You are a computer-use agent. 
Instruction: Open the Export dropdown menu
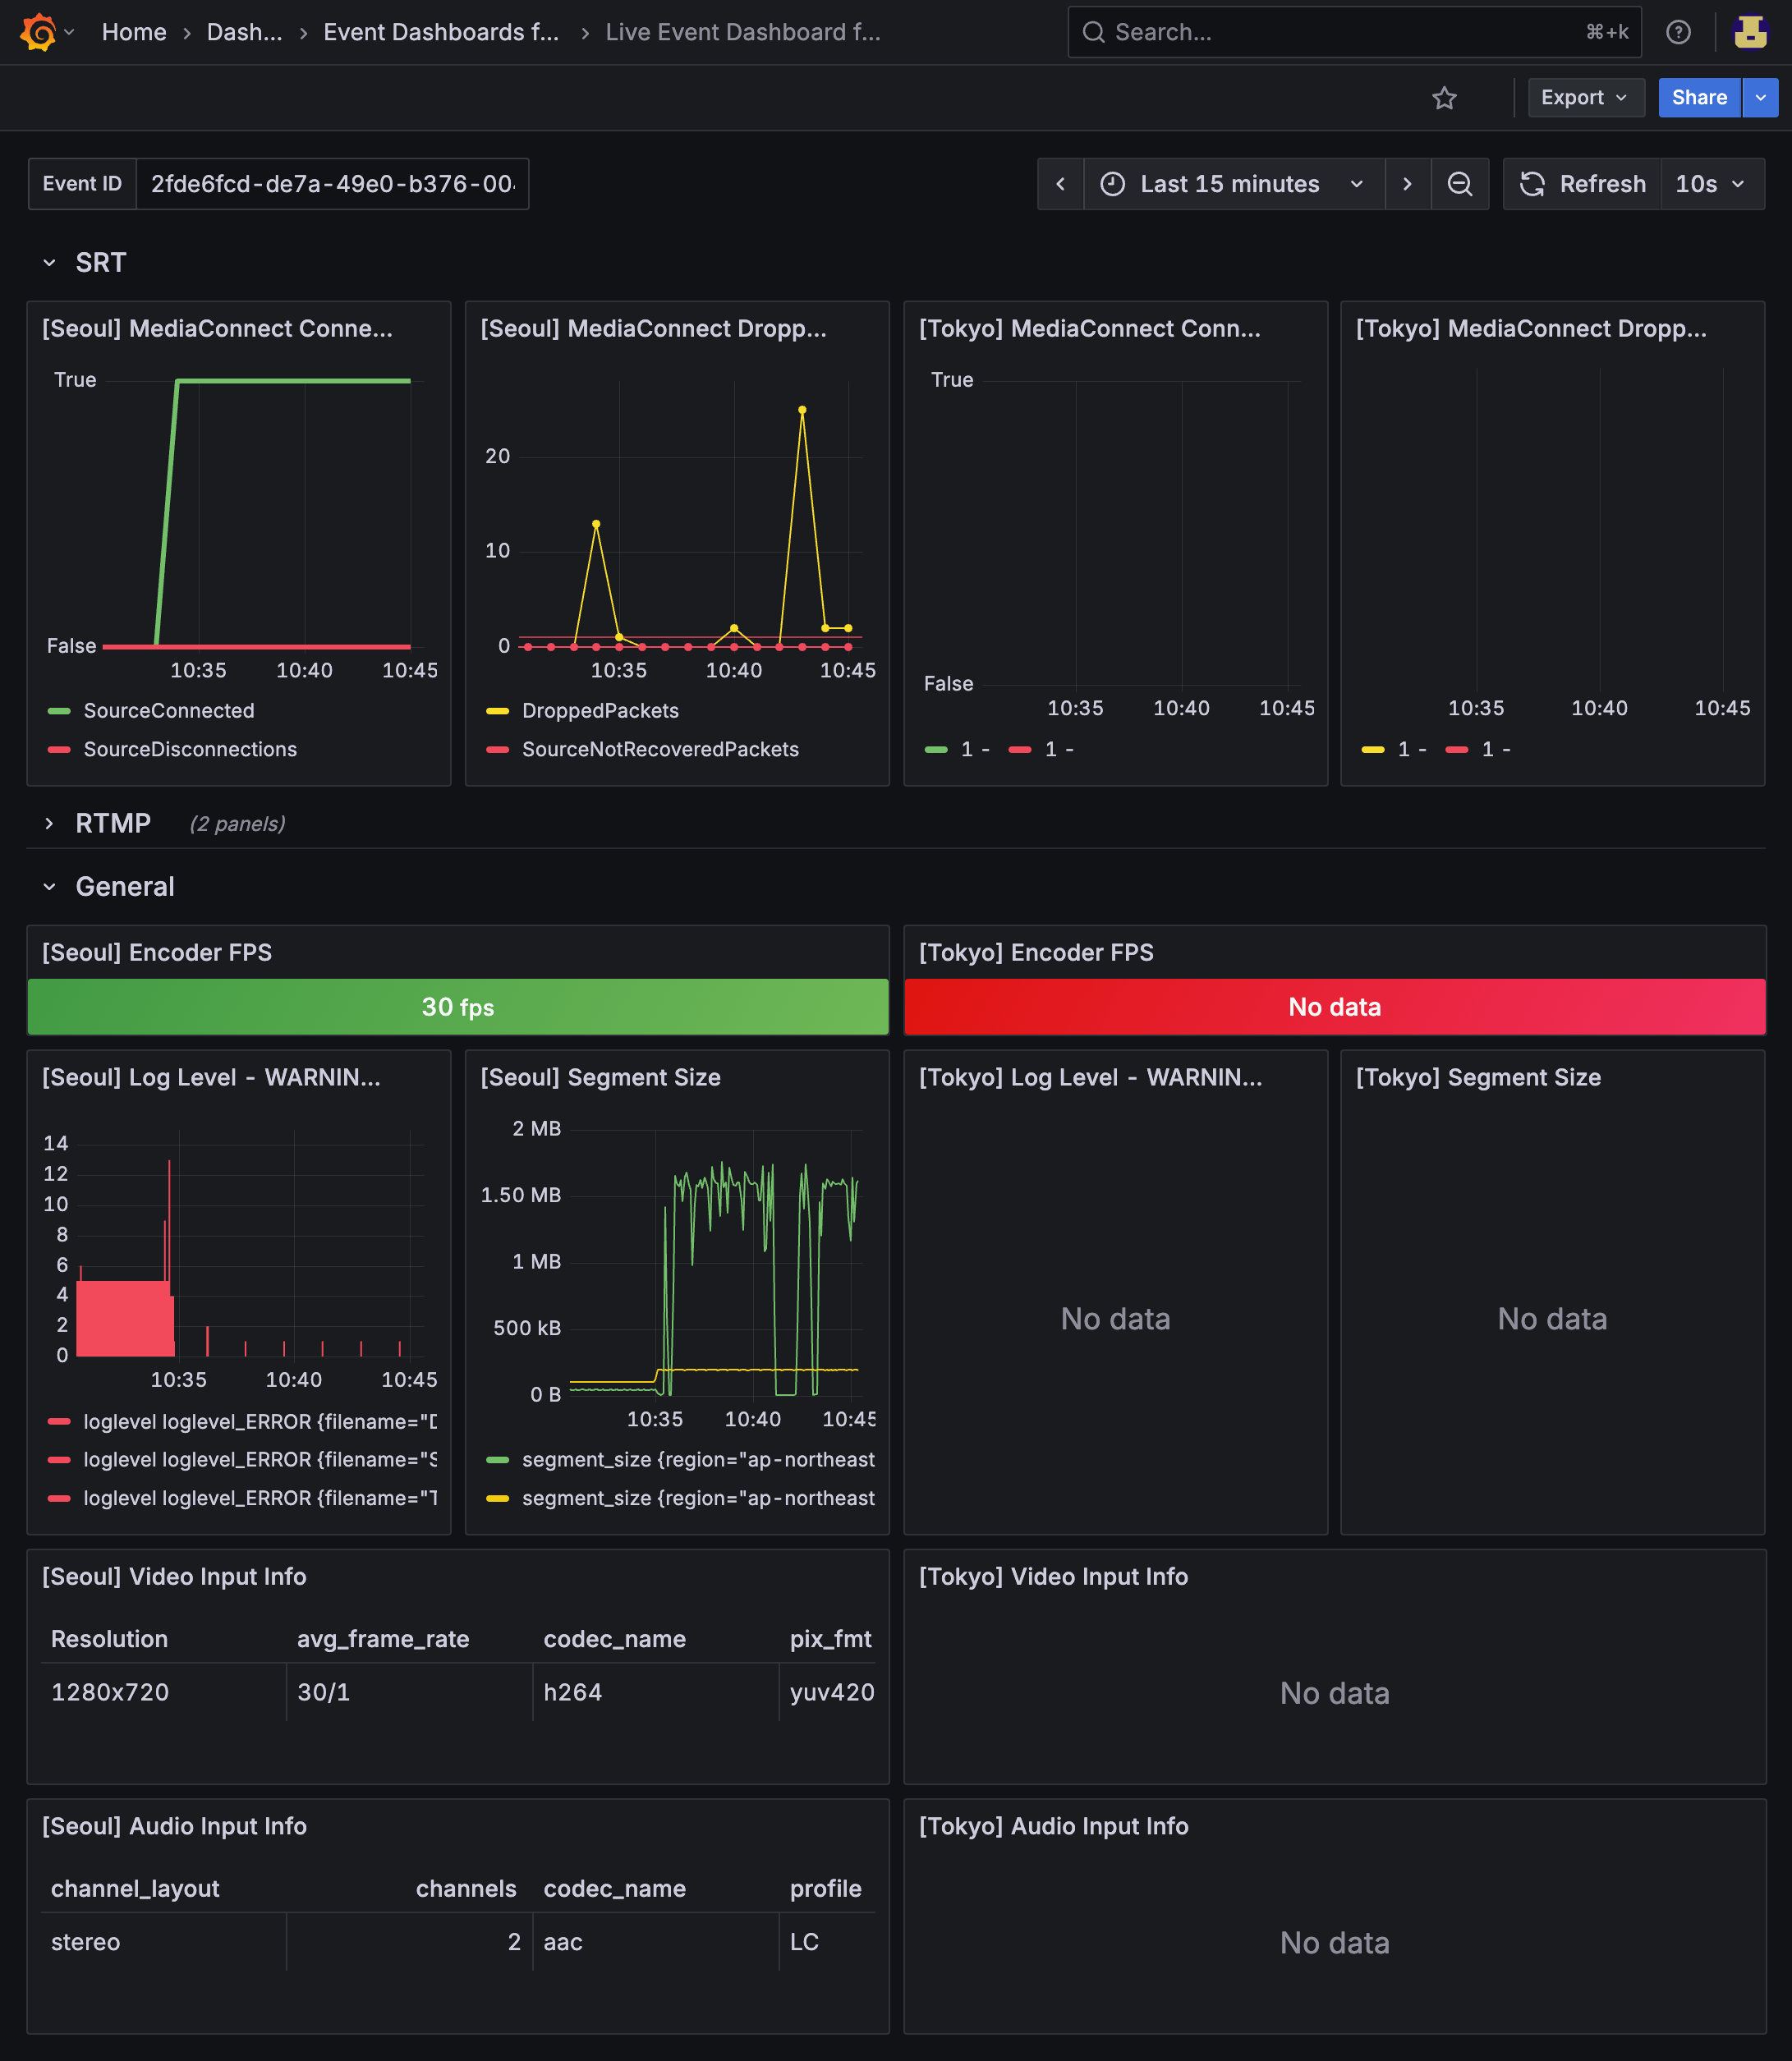coord(1585,98)
